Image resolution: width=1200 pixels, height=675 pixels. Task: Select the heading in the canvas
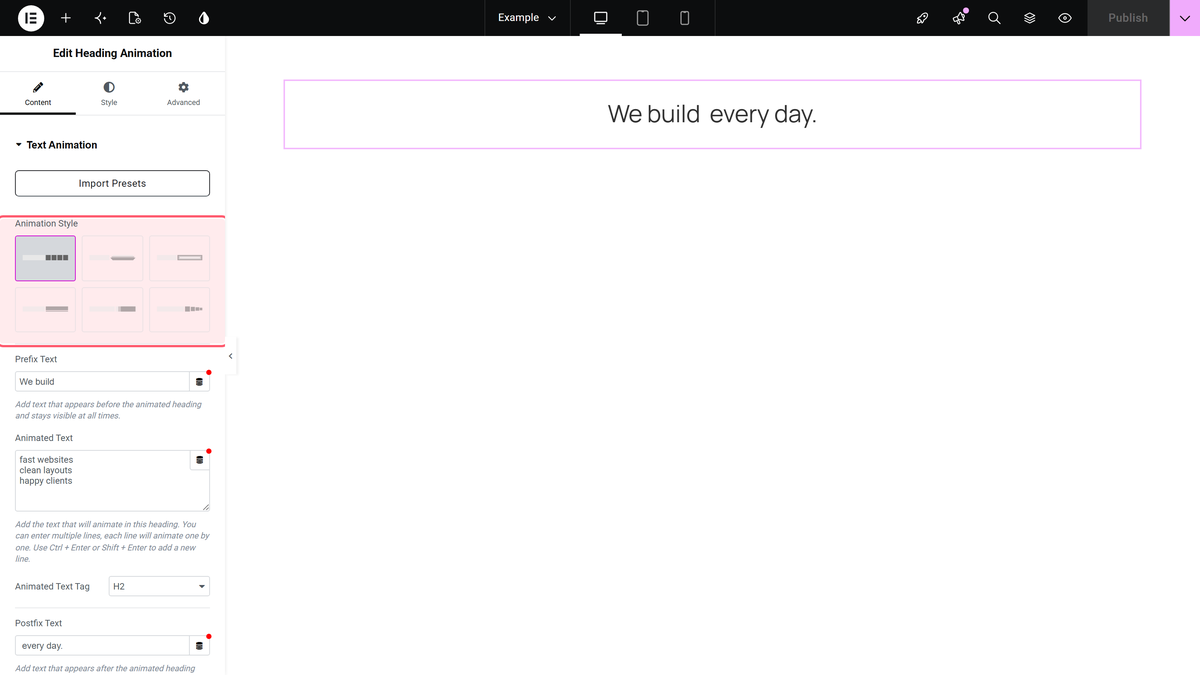pos(712,114)
